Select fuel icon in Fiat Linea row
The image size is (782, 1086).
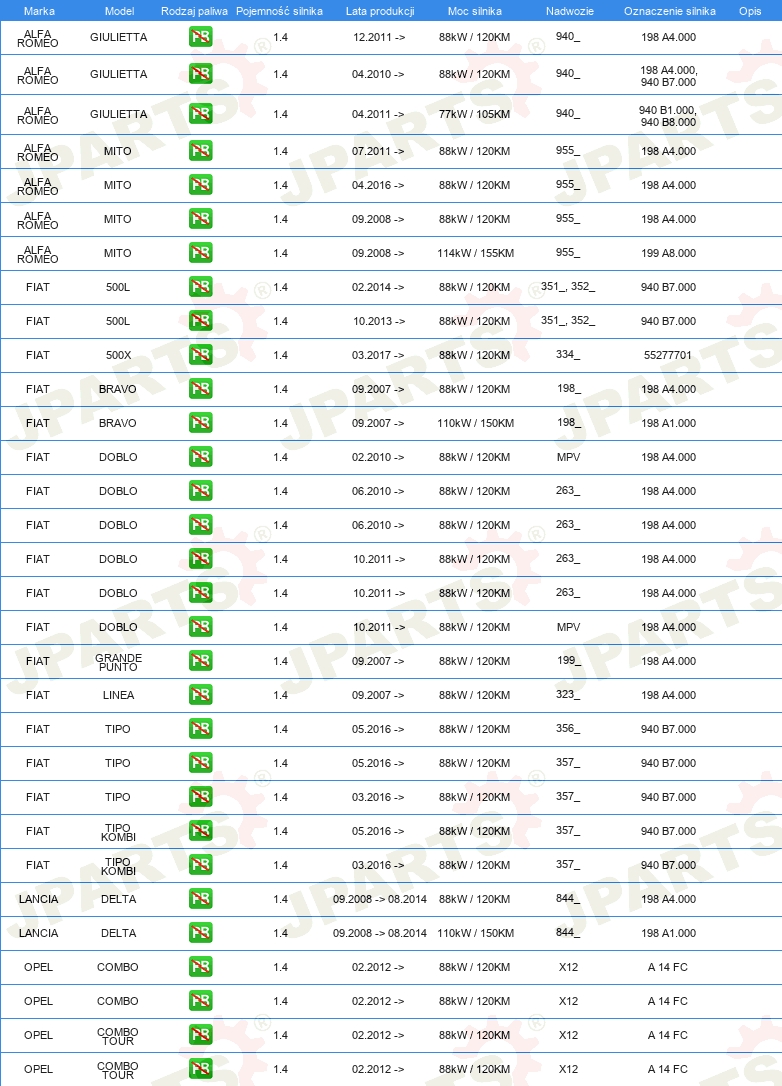pyautogui.click(x=200, y=694)
